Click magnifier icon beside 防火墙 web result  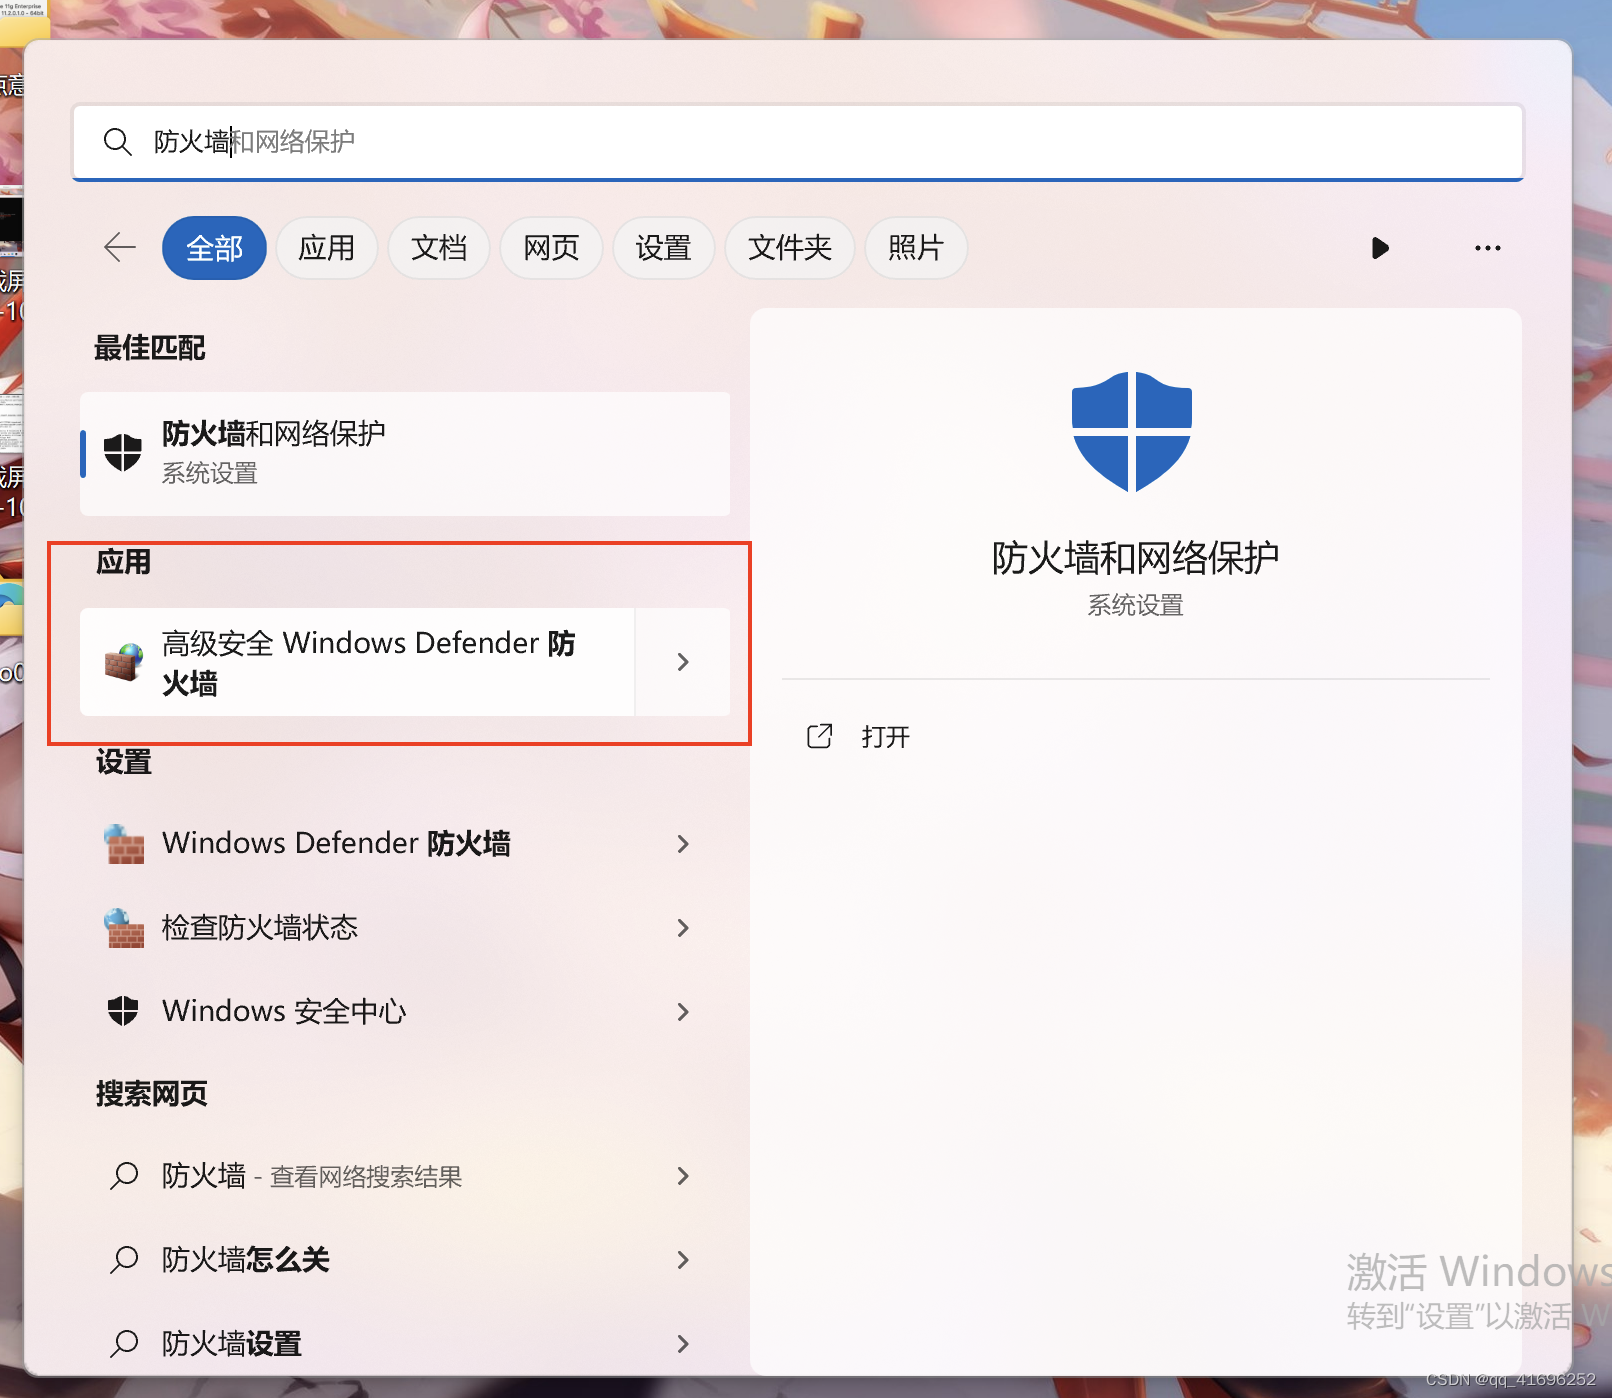[x=124, y=1176]
